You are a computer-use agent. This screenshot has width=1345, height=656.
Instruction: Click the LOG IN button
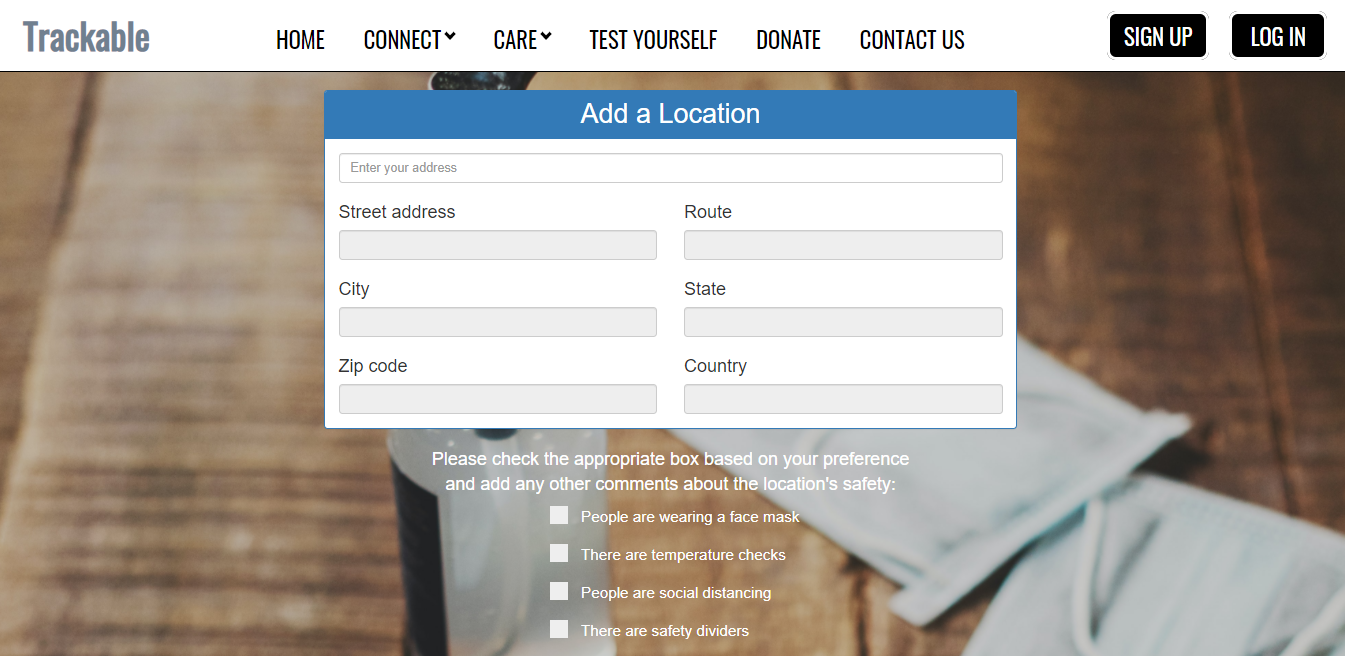(1278, 36)
